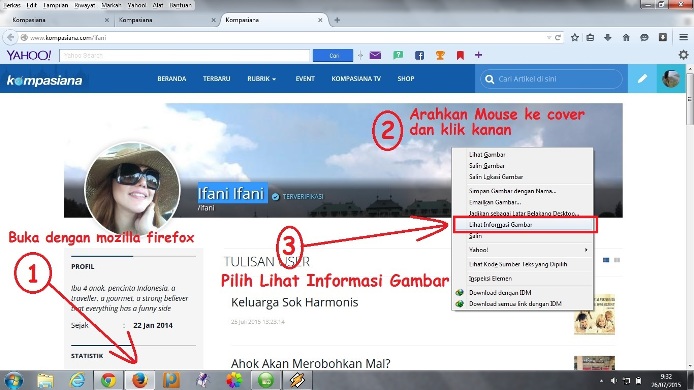The height and width of the screenshot is (390, 694).
Task: Click the volume icon in system tray
Action: [614, 381]
